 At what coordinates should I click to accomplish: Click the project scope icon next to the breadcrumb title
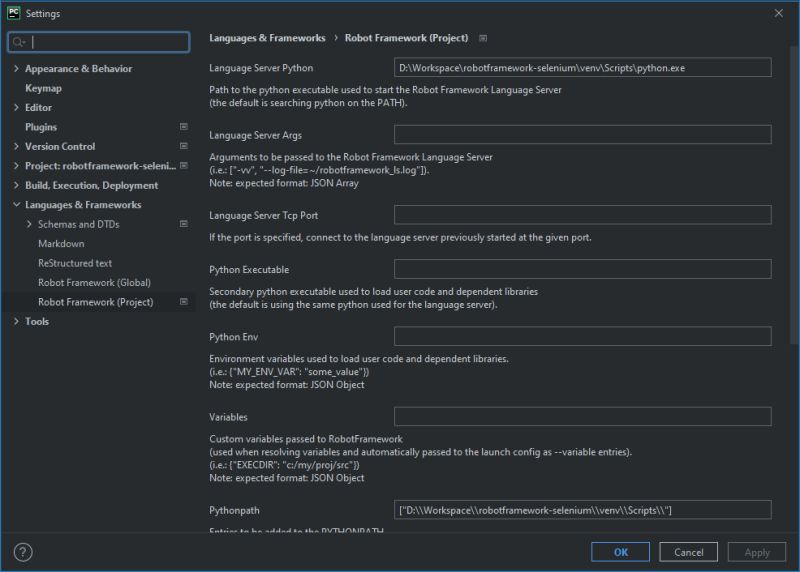coord(483,38)
